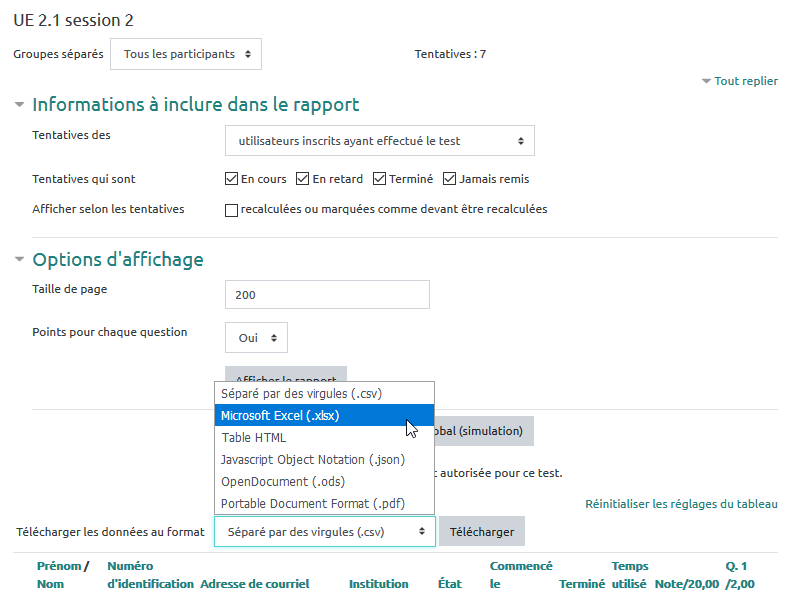The width and height of the screenshot is (789, 593).
Task: Select 'Portable Document Format (.pdf)' option
Action: [313, 503]
